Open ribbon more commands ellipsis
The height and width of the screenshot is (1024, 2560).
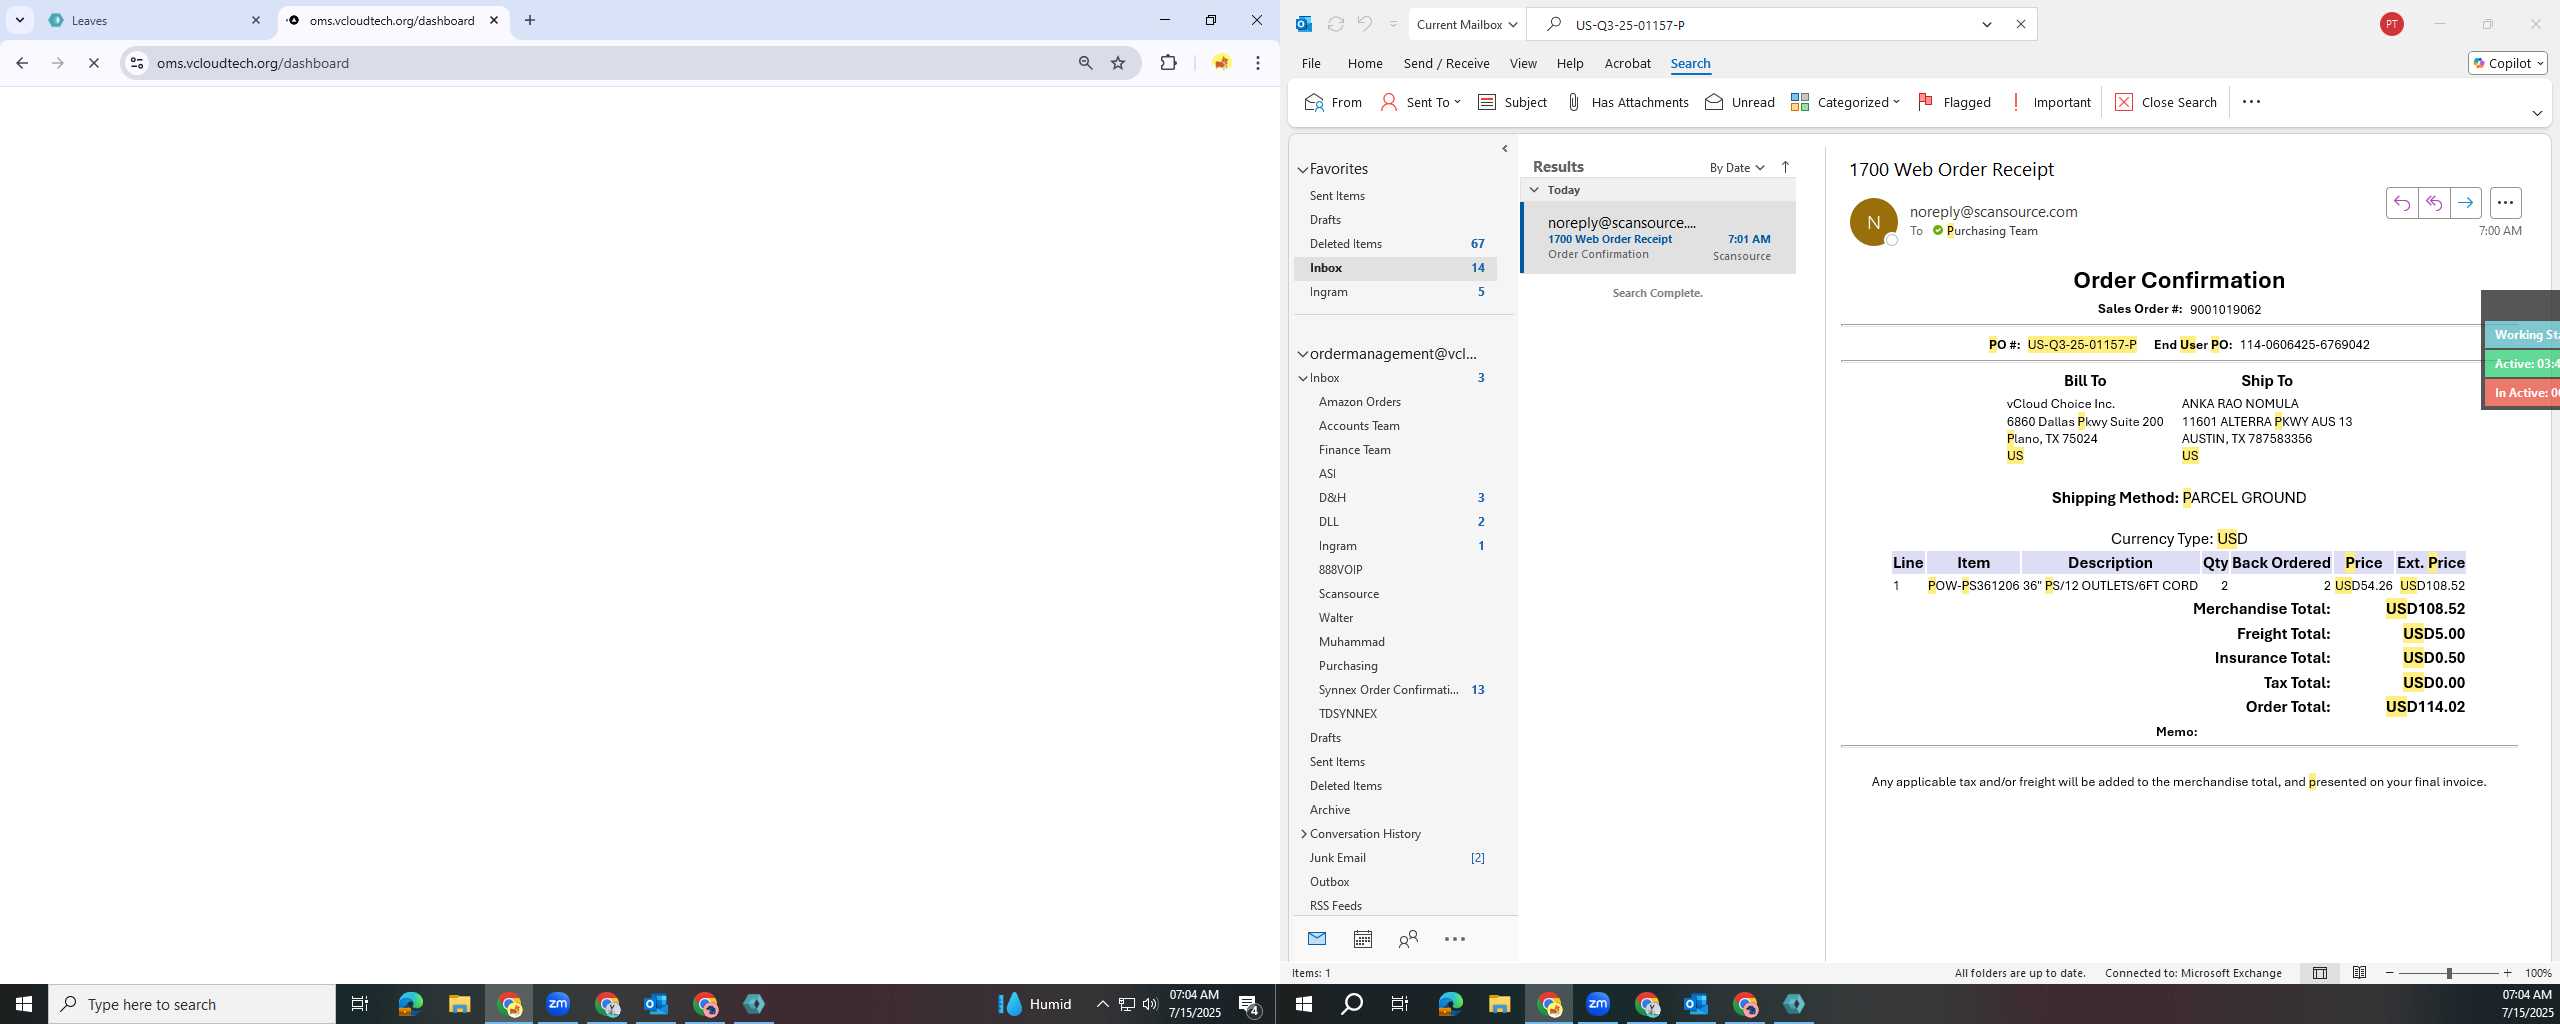(2251, 102)
